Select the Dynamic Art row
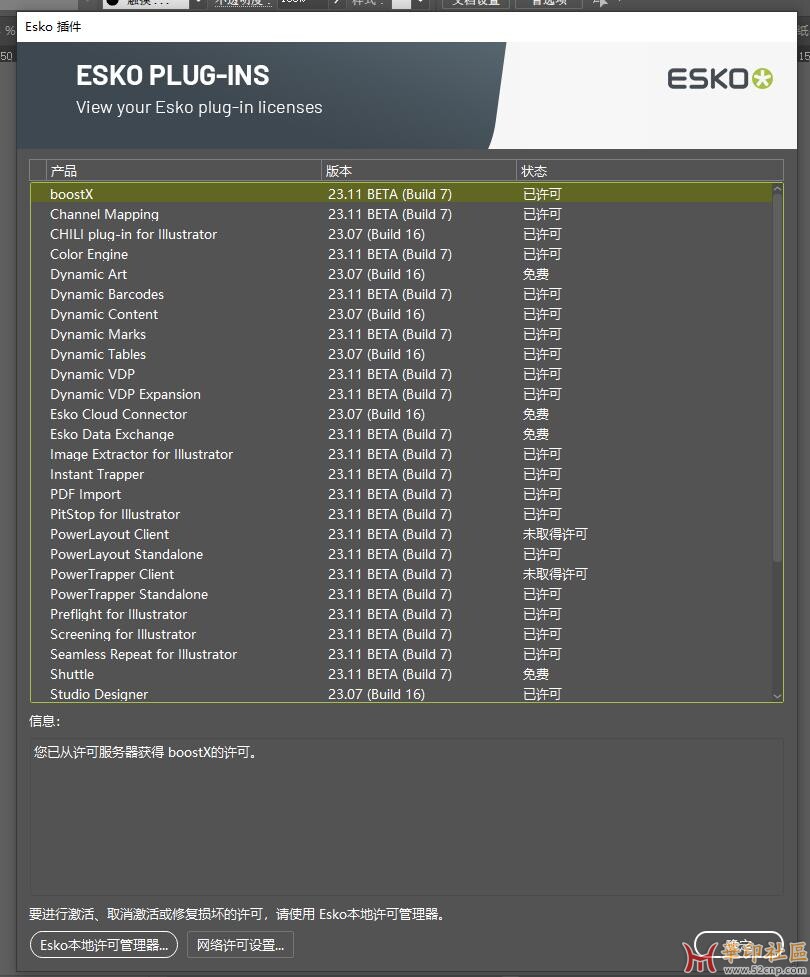 (x=401, y=274)
